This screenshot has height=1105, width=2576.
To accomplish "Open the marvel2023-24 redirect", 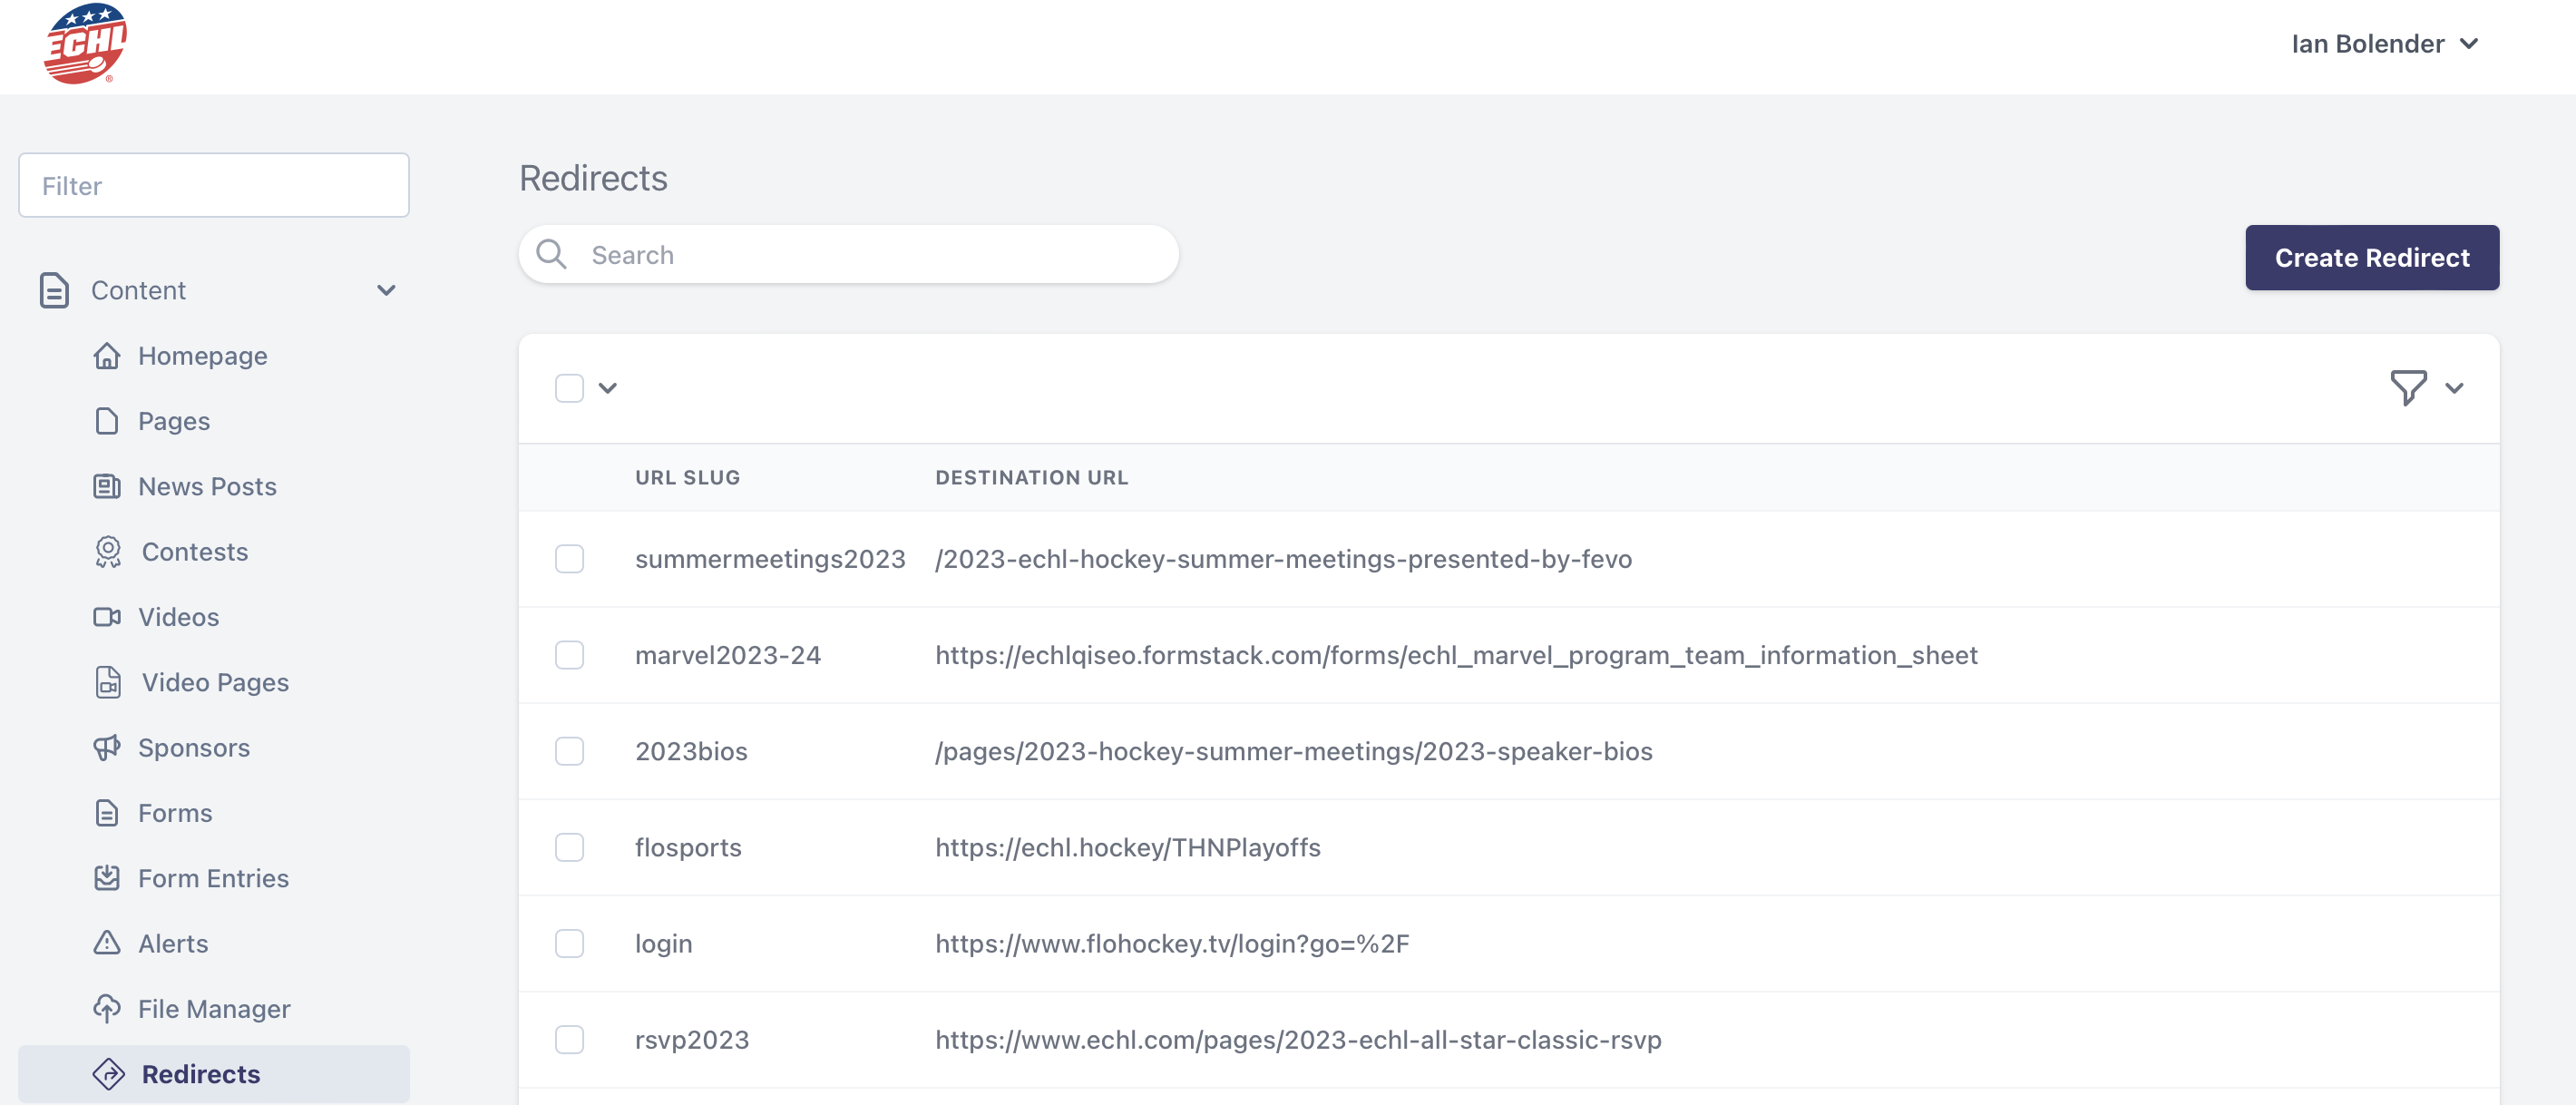I will (x=728, y=655).
